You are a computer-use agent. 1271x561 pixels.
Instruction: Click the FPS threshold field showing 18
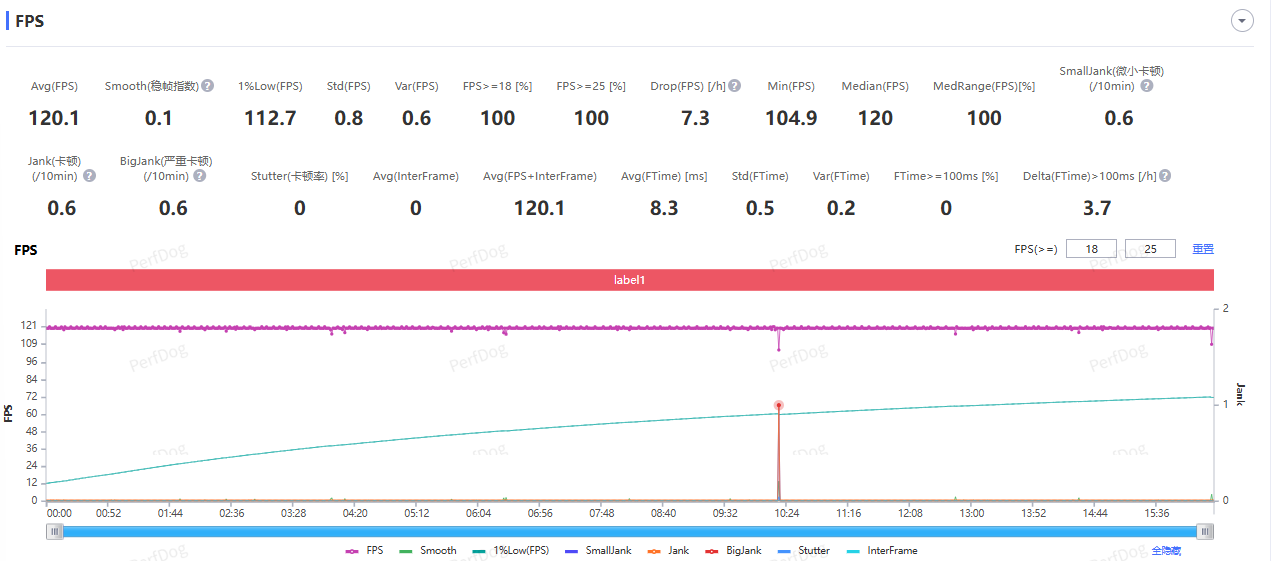(x=1091, y=249)
